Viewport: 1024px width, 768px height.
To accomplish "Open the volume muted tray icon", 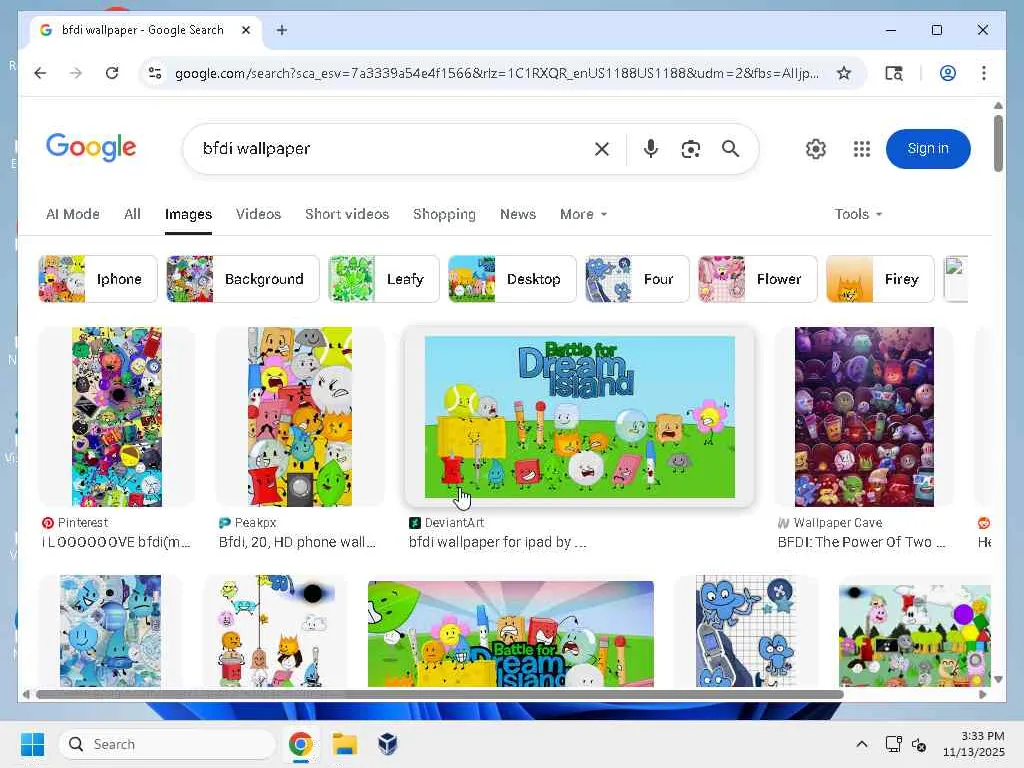I will pos(919,744).
